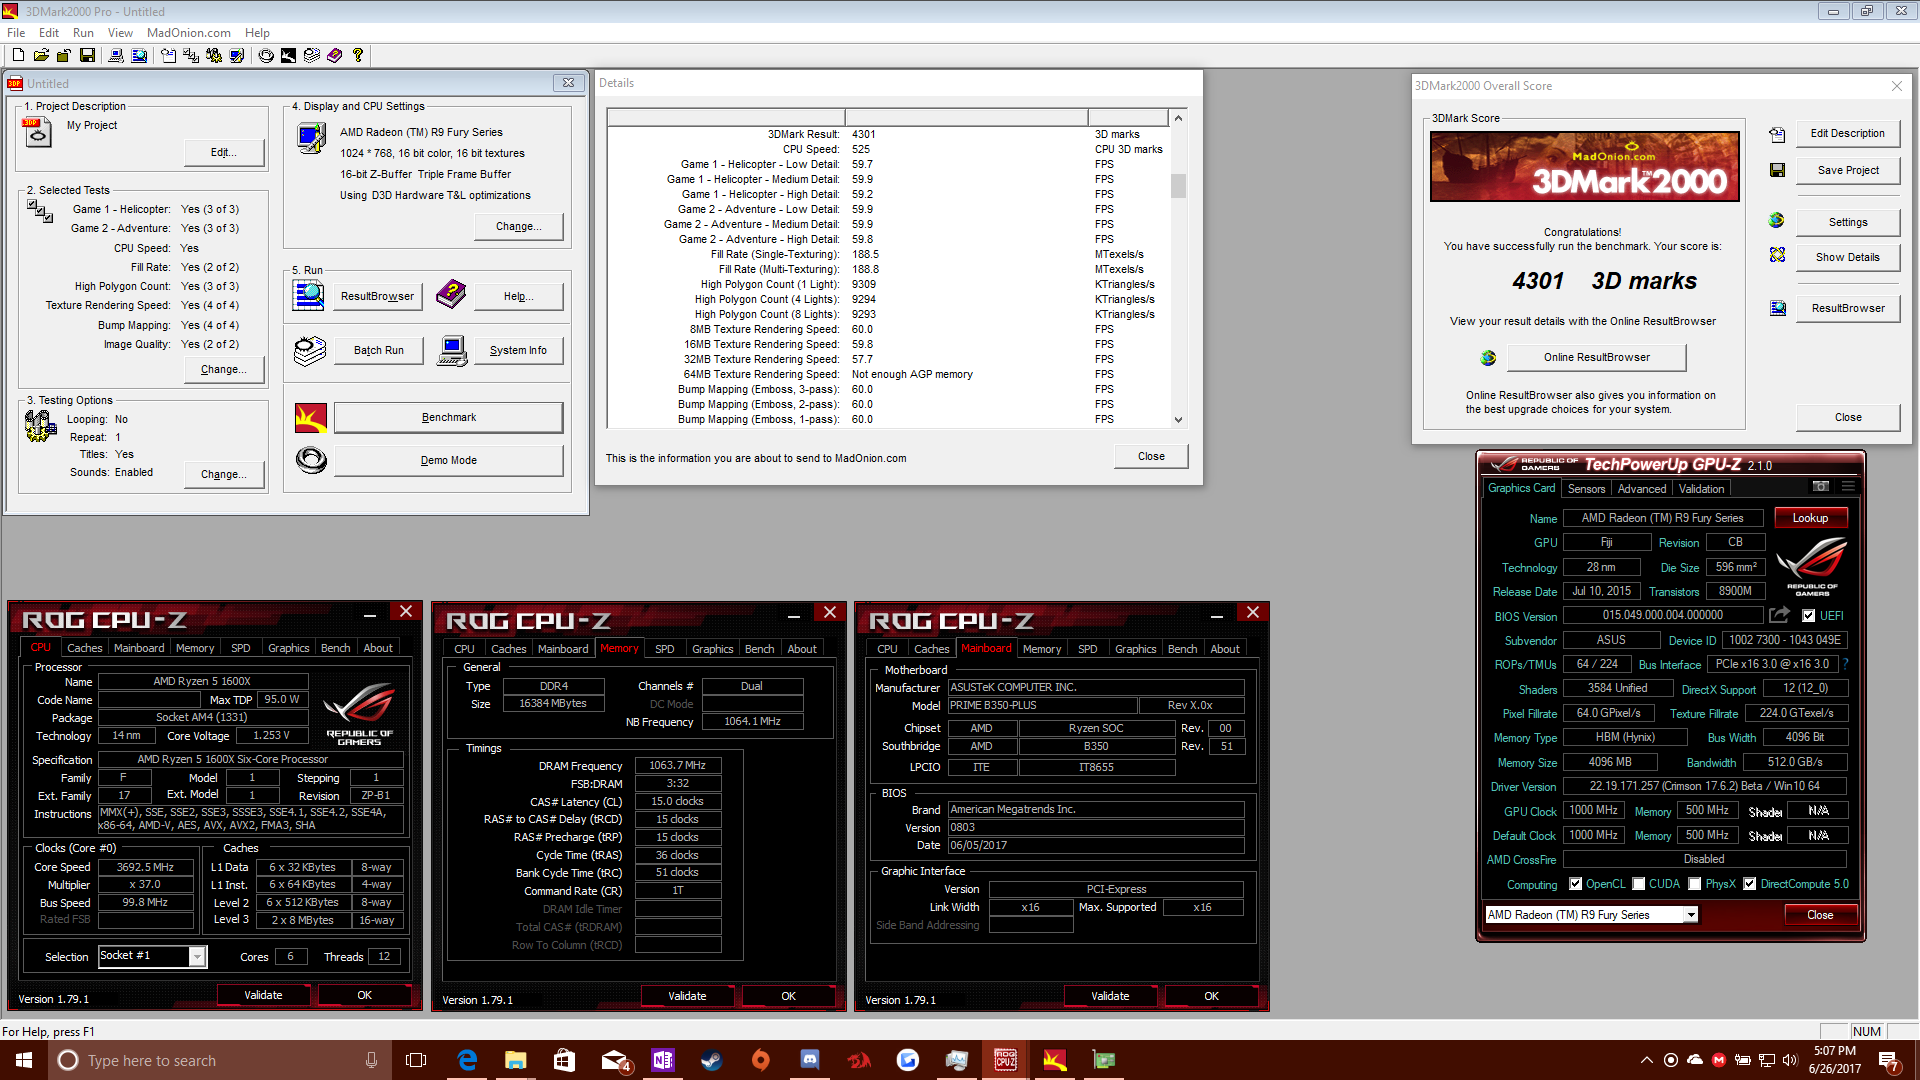
Task: Click the Show Details button
Action: (x=1848, y=258)
